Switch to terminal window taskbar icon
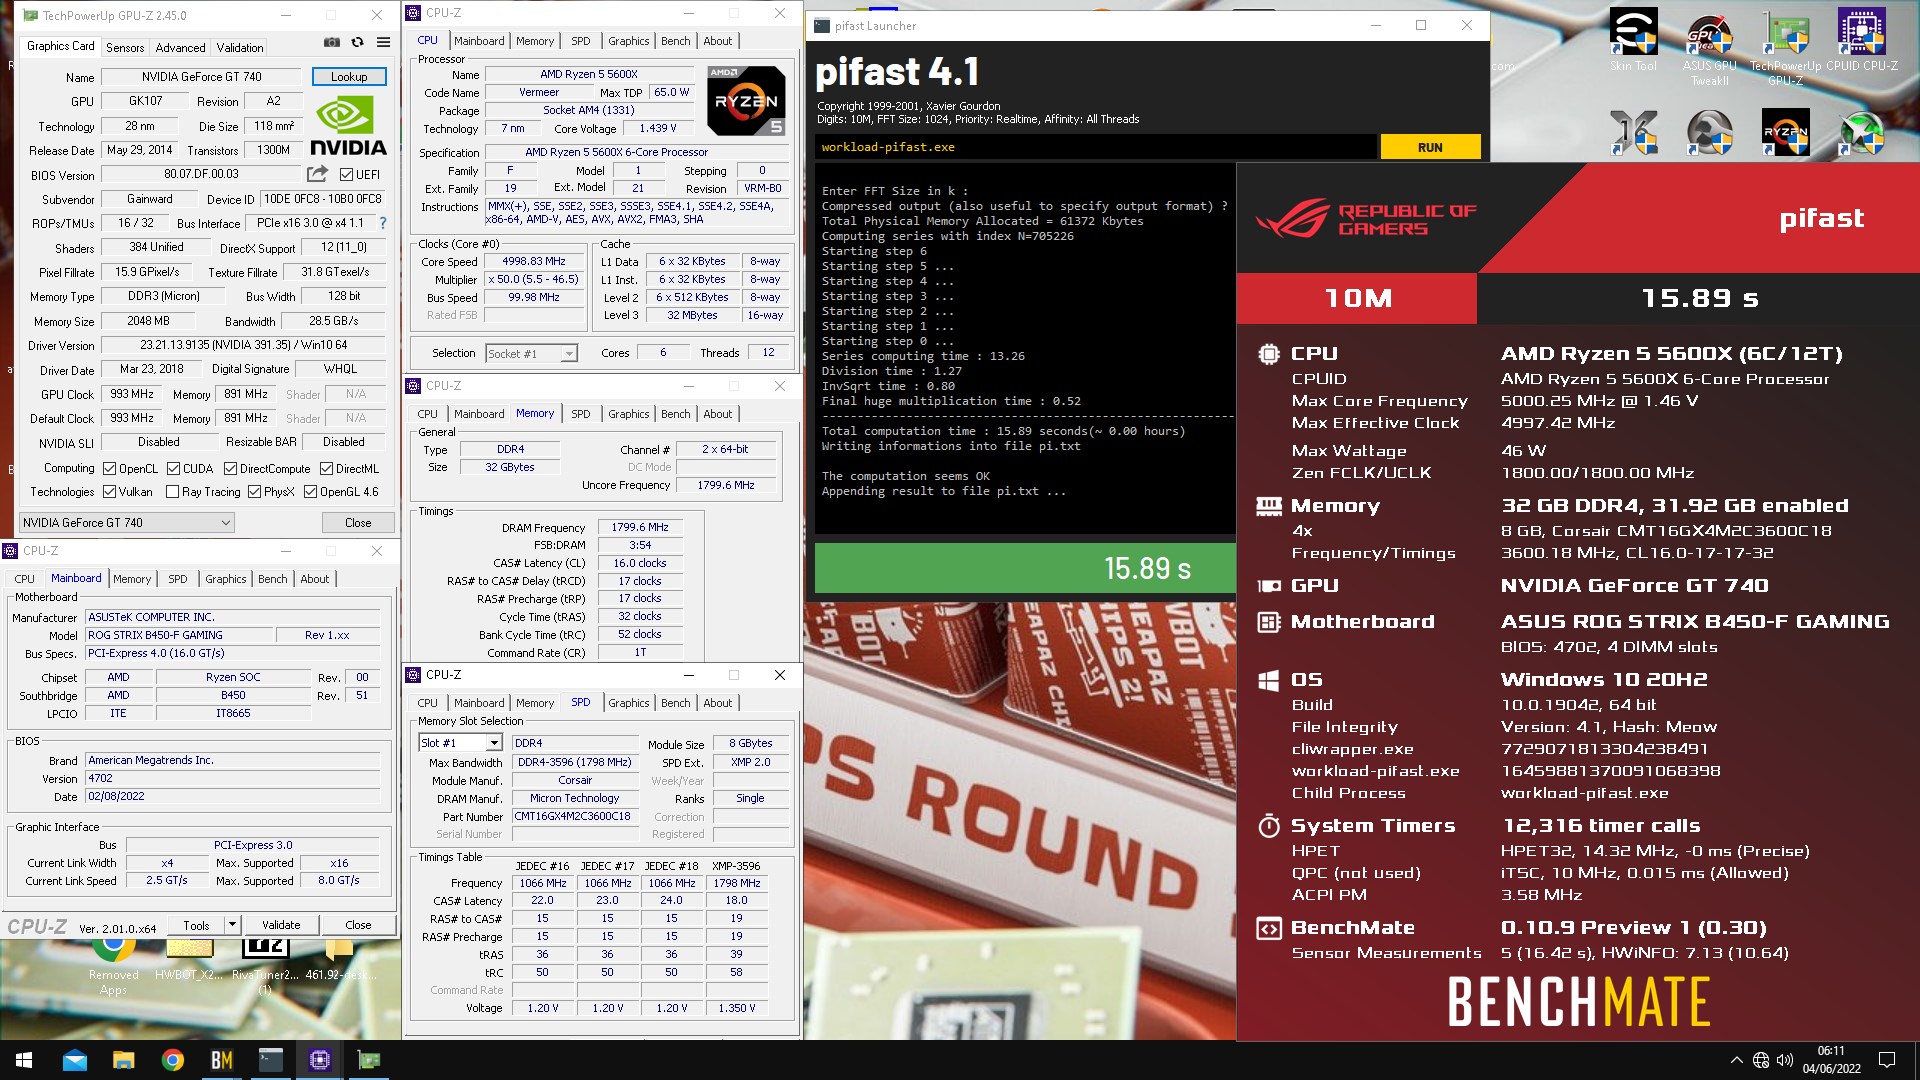 pyautogui.click(x=270, y=1060)
